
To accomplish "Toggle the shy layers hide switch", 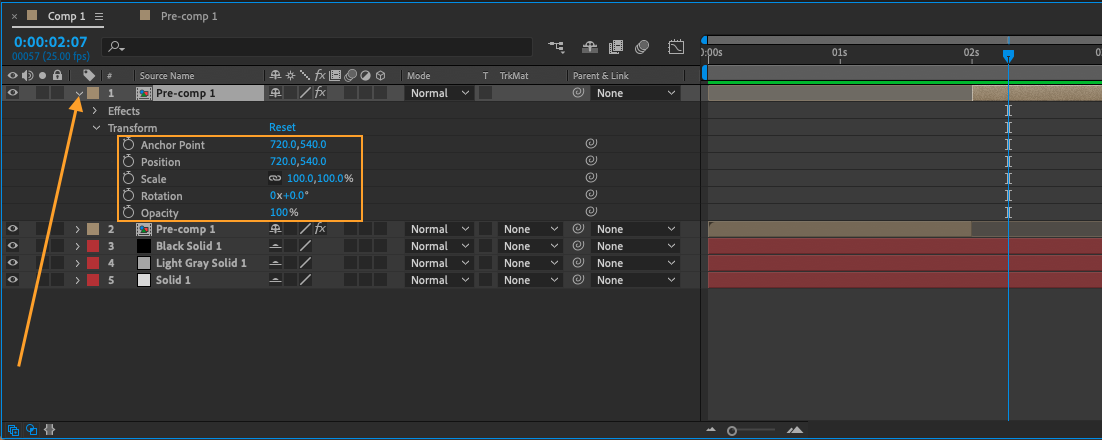I will [x=590, y=47].
